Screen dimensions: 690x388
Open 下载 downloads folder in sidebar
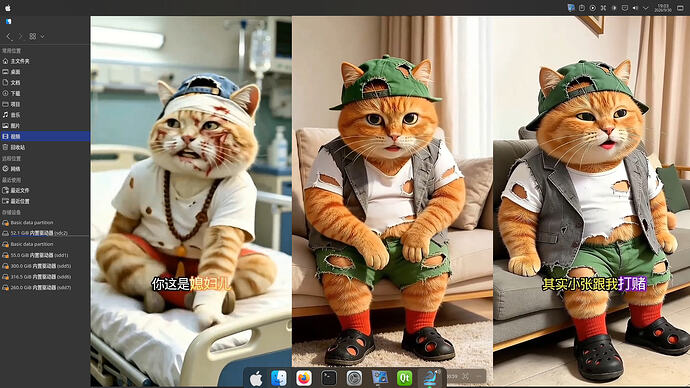[x=45, y=93]
